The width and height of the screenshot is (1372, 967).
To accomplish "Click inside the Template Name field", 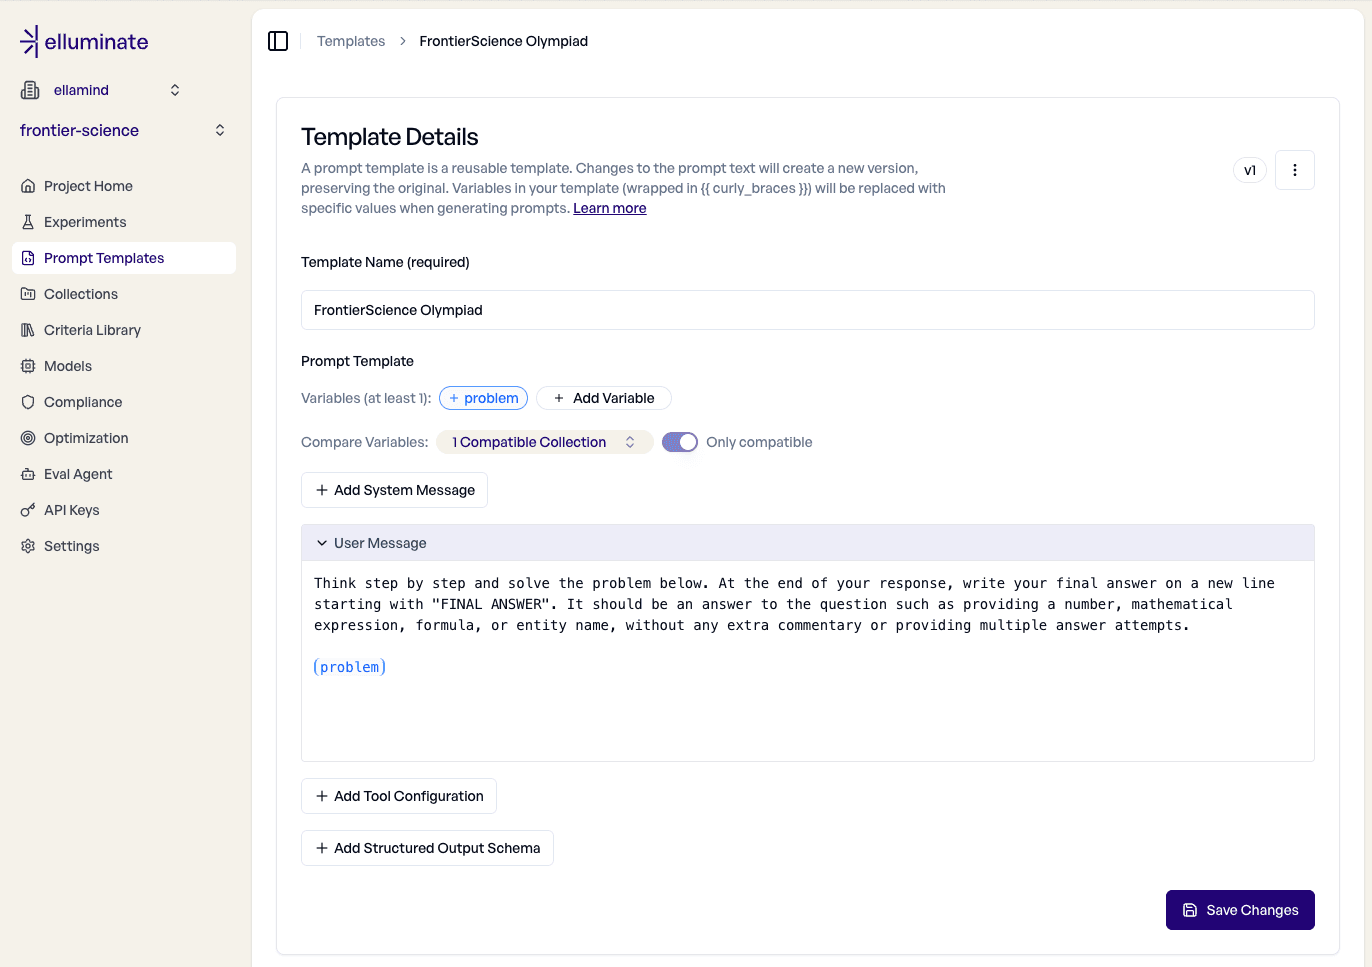I will (x=807, y=310).
